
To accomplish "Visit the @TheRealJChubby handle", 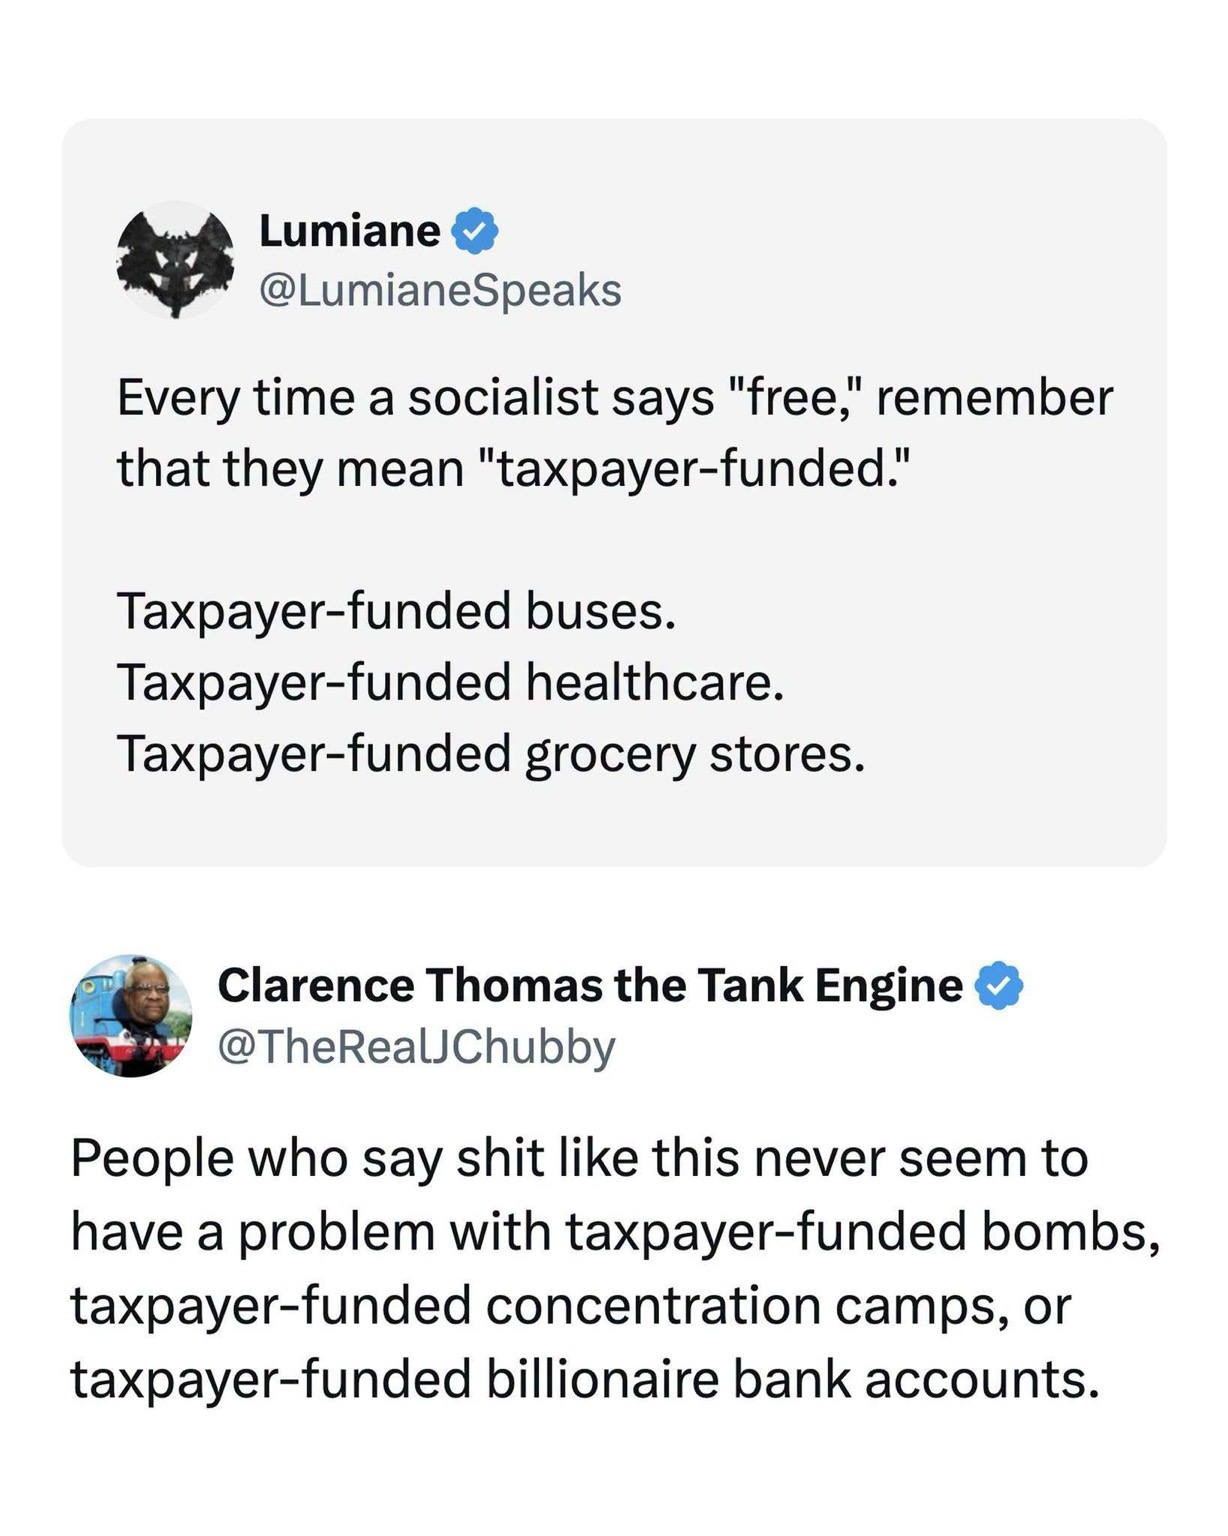I will click(416, 1047).
